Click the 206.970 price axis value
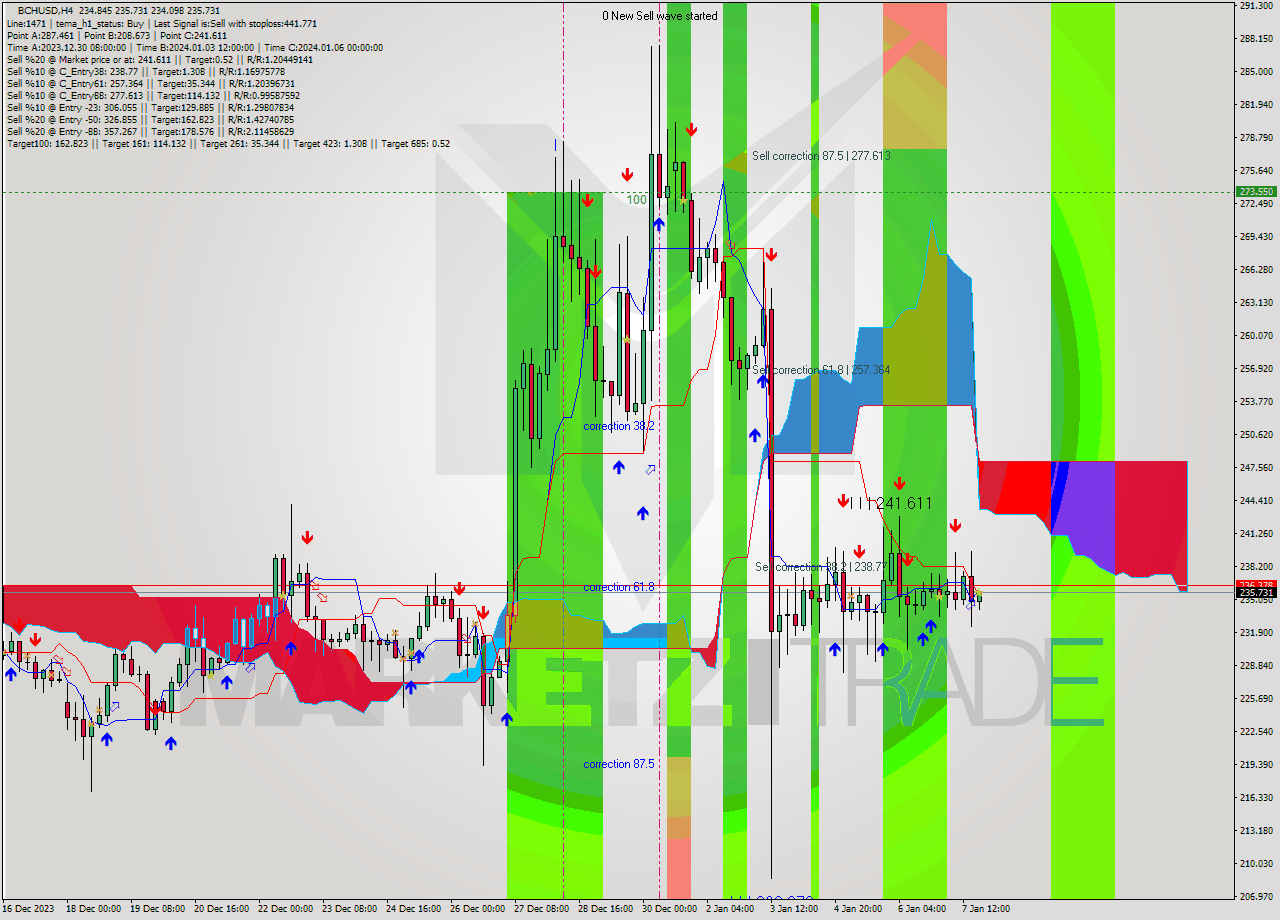The width and height of the screenshot is (1280, 920). pos(1256,896)
